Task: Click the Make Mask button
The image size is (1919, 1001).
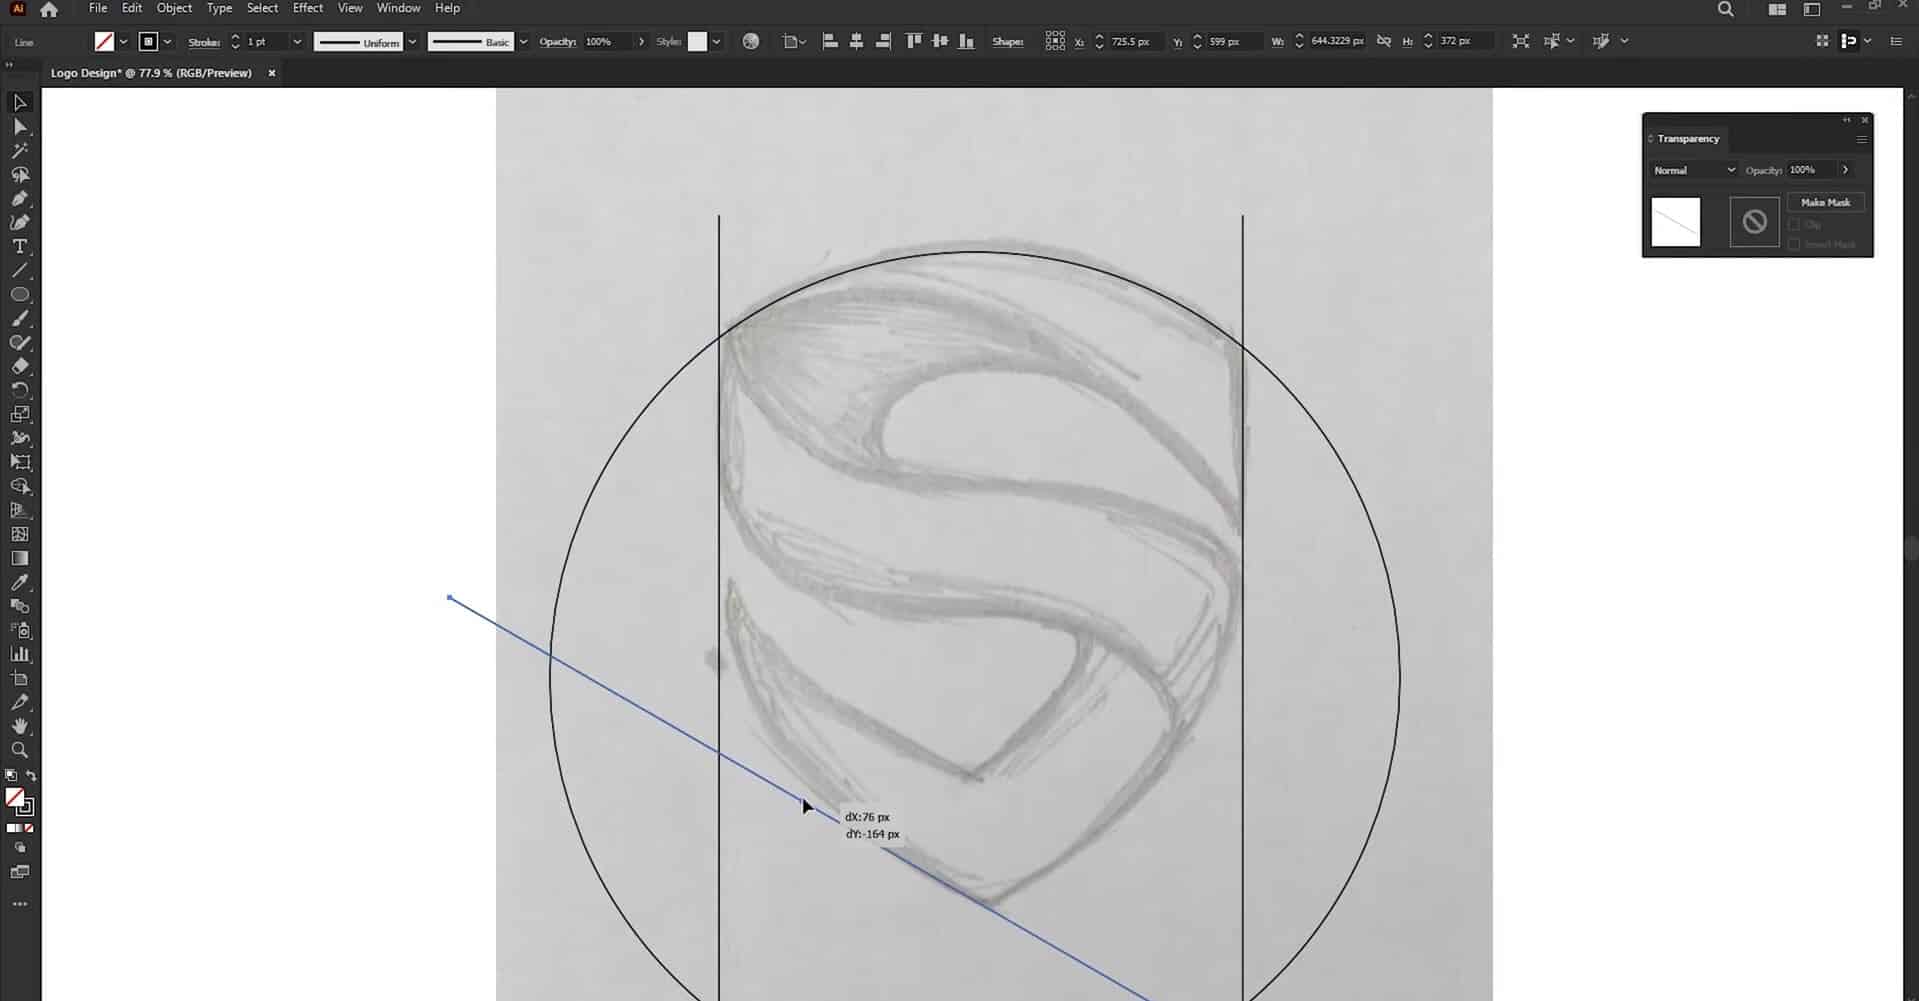Action: (1825, 202)
